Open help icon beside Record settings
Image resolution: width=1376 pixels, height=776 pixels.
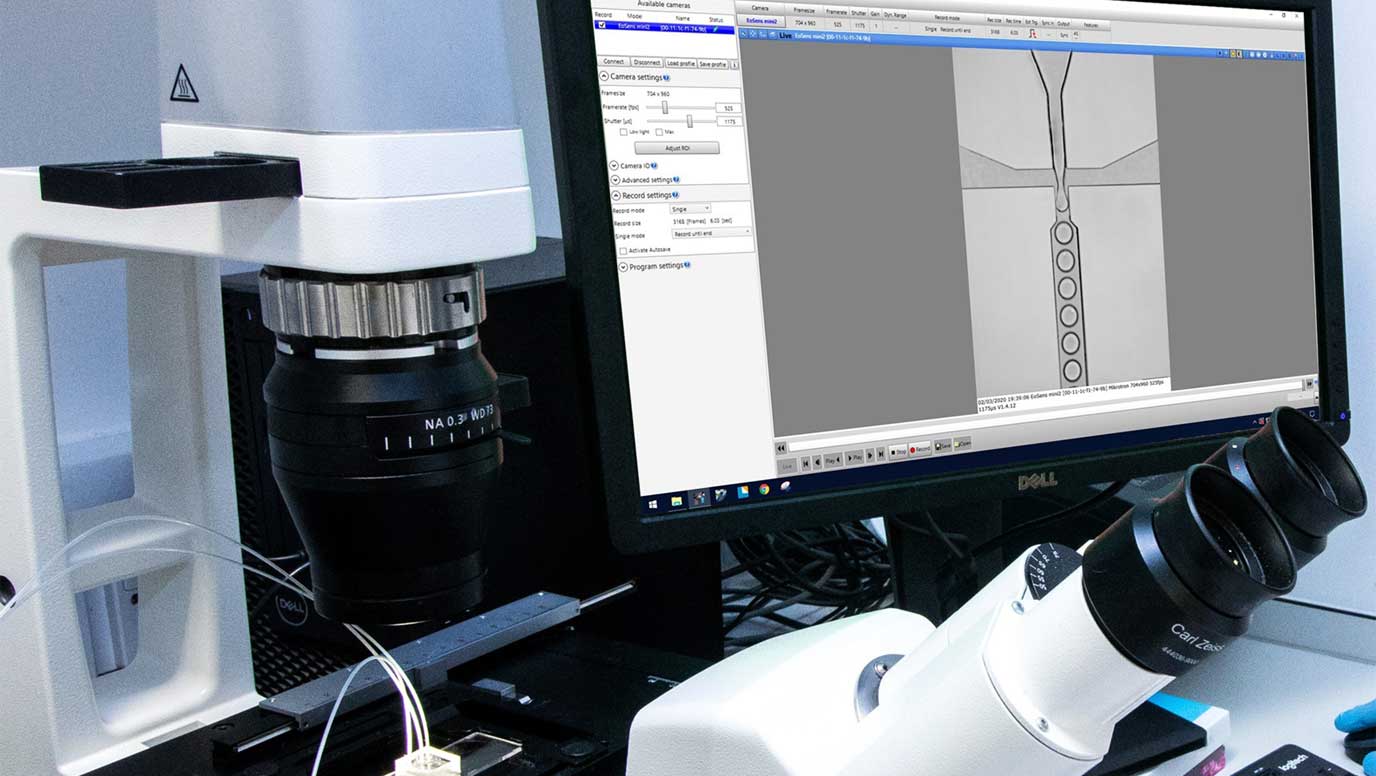[675, 195]
